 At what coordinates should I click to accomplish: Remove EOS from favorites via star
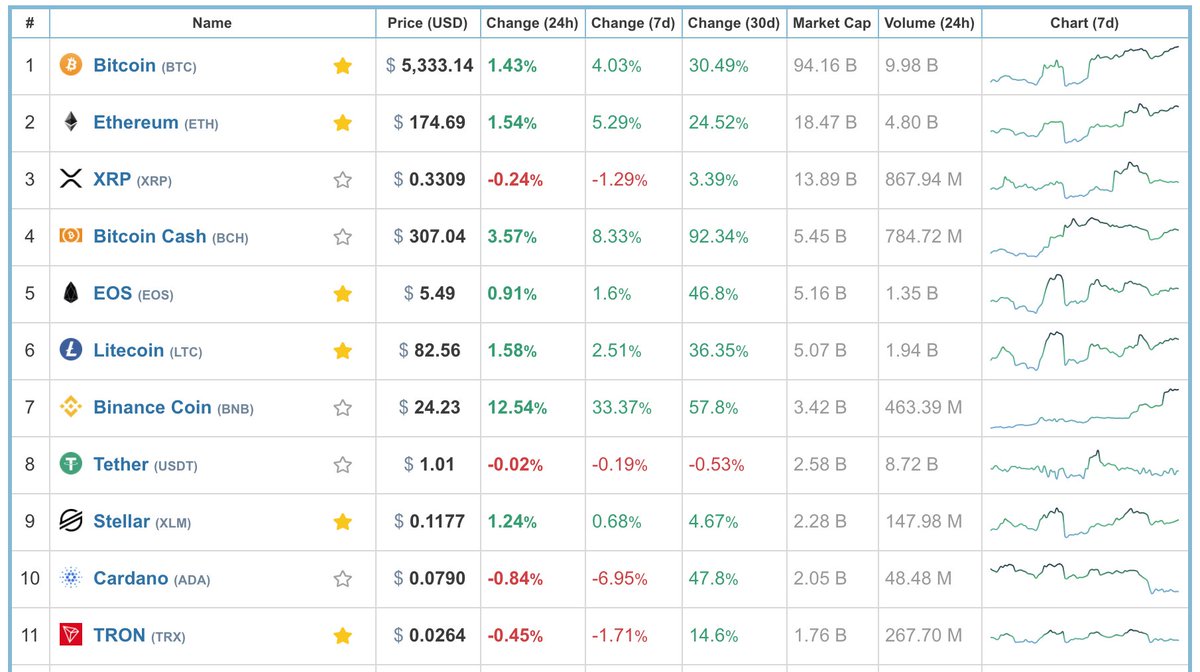(x=342, y=294)
